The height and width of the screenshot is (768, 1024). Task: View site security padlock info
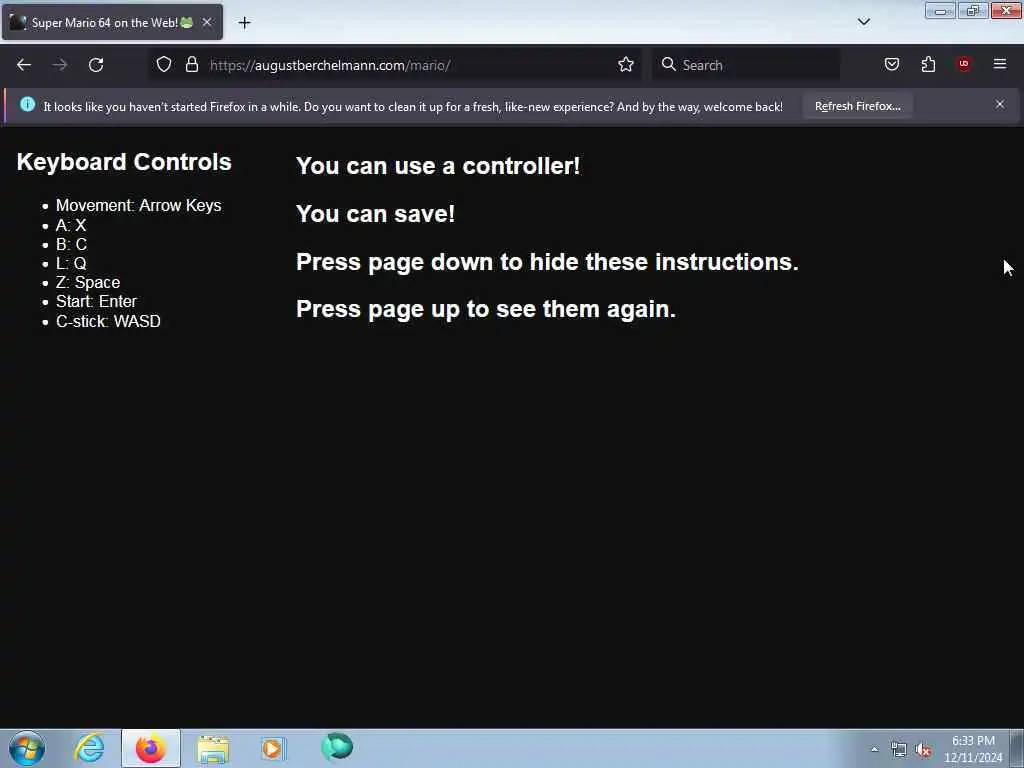click(x=191, y=65)
